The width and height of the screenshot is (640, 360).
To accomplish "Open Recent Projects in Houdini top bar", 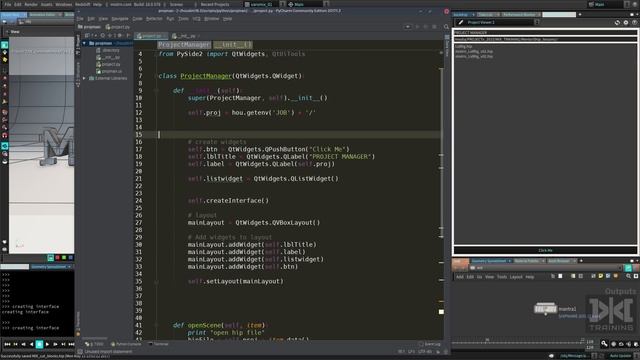I will click(215, 4).
